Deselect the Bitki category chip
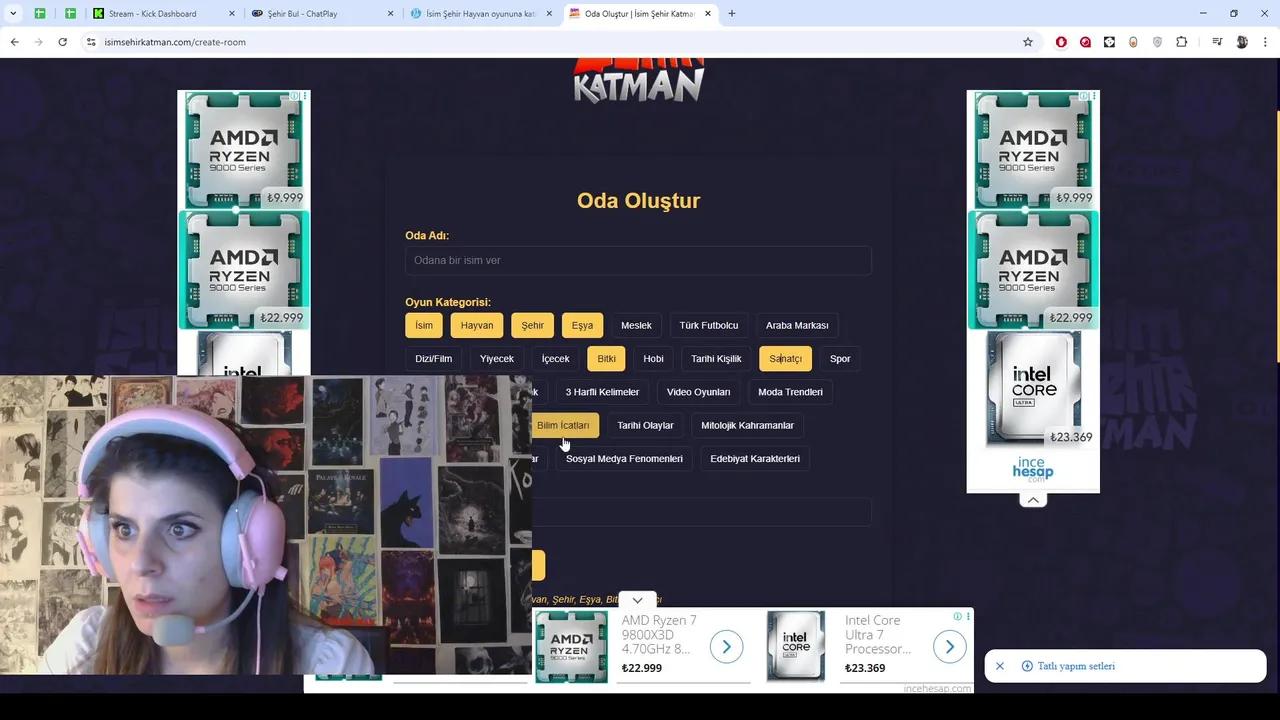 [x=607, y=359]
